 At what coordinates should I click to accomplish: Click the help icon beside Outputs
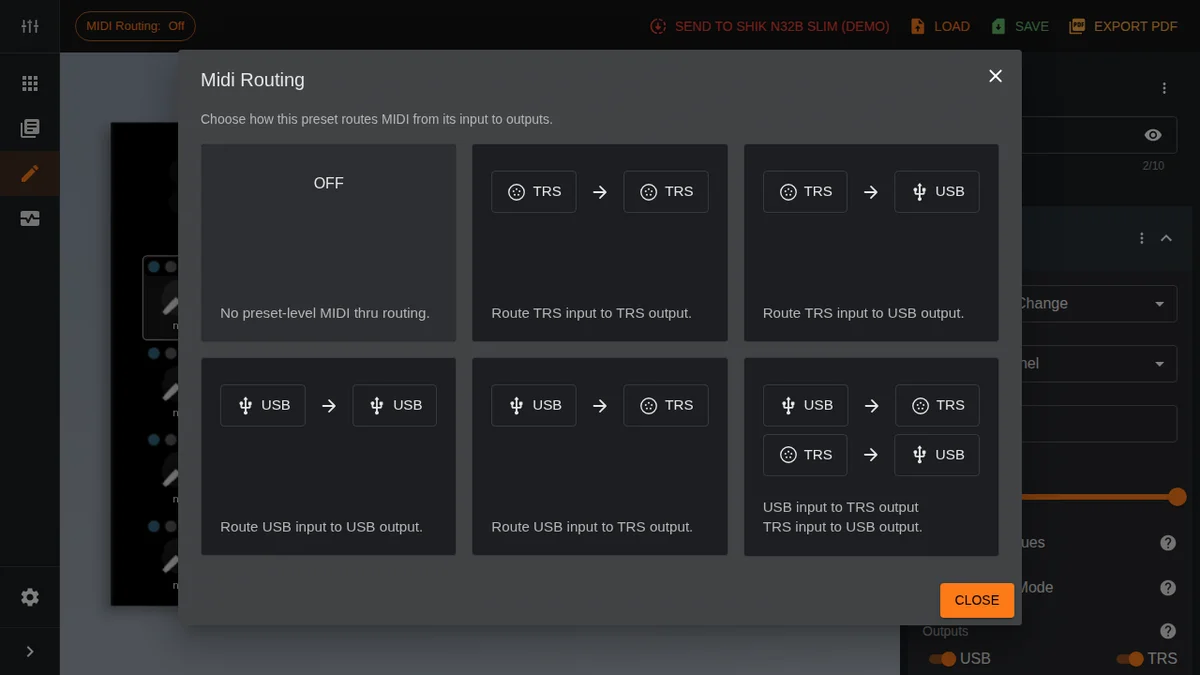click(1167, 631)
